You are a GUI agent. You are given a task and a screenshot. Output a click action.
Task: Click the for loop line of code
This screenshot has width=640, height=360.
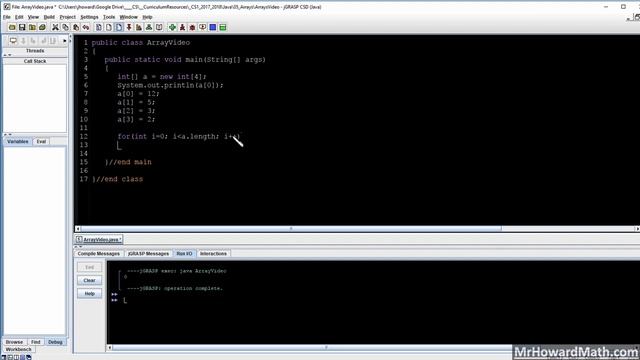pos(179,137)
